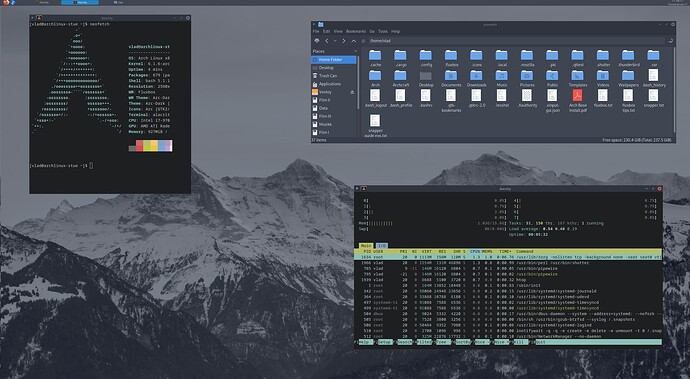
Task: Open the View menu
Action: (x=338, y=32)
